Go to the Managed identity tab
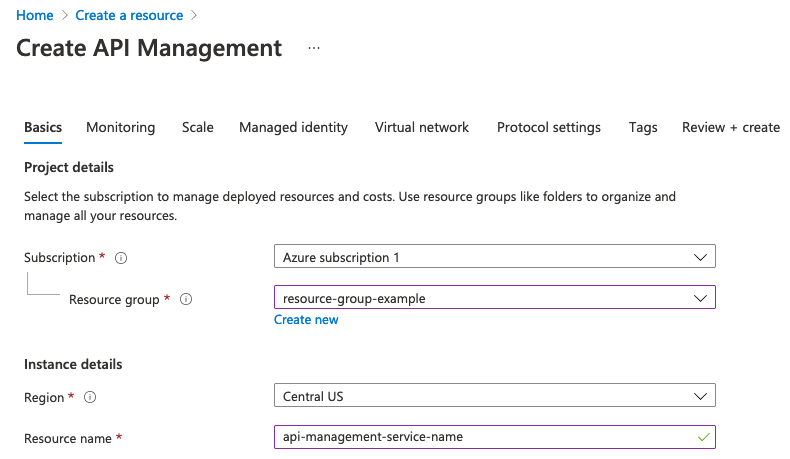 (x=293, y=127)
